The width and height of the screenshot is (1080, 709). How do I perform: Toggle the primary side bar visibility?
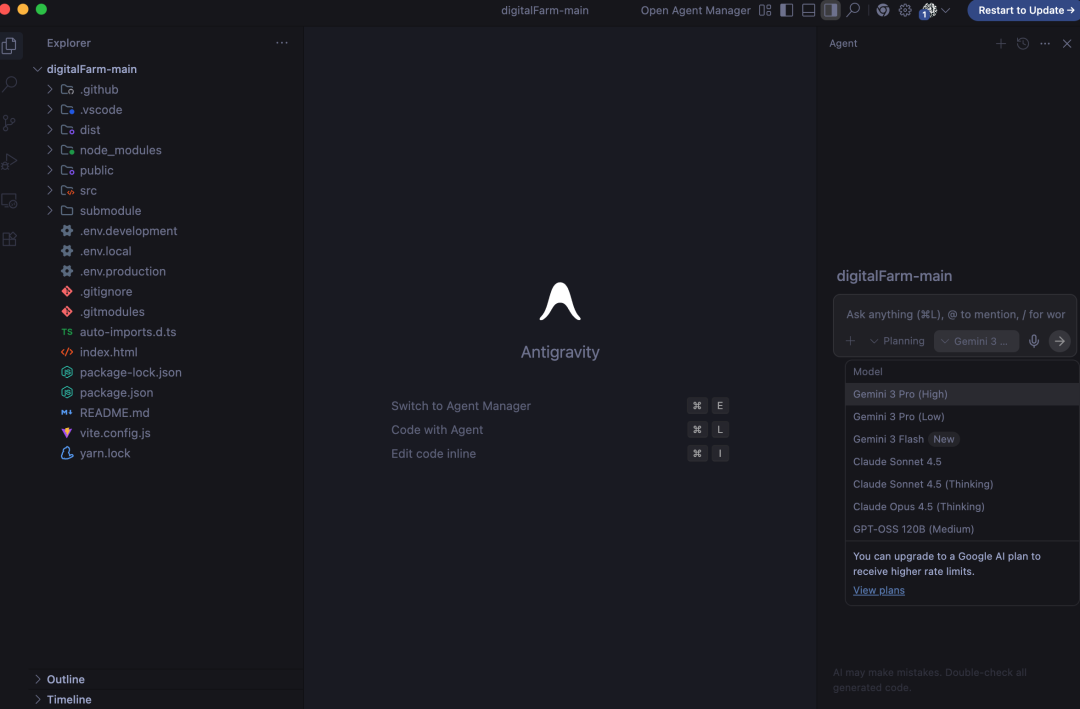[x=787, y=10]
